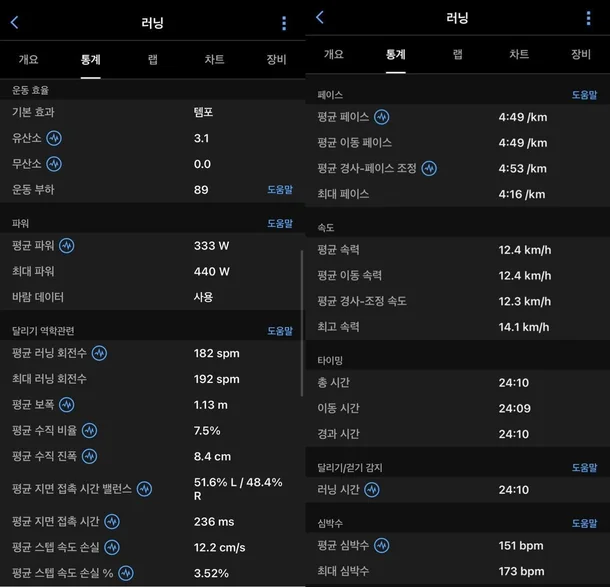This screenshot has width=610, height=587.
Task: Switch to 개요 tab on right screen
Action: coord(334,54)
